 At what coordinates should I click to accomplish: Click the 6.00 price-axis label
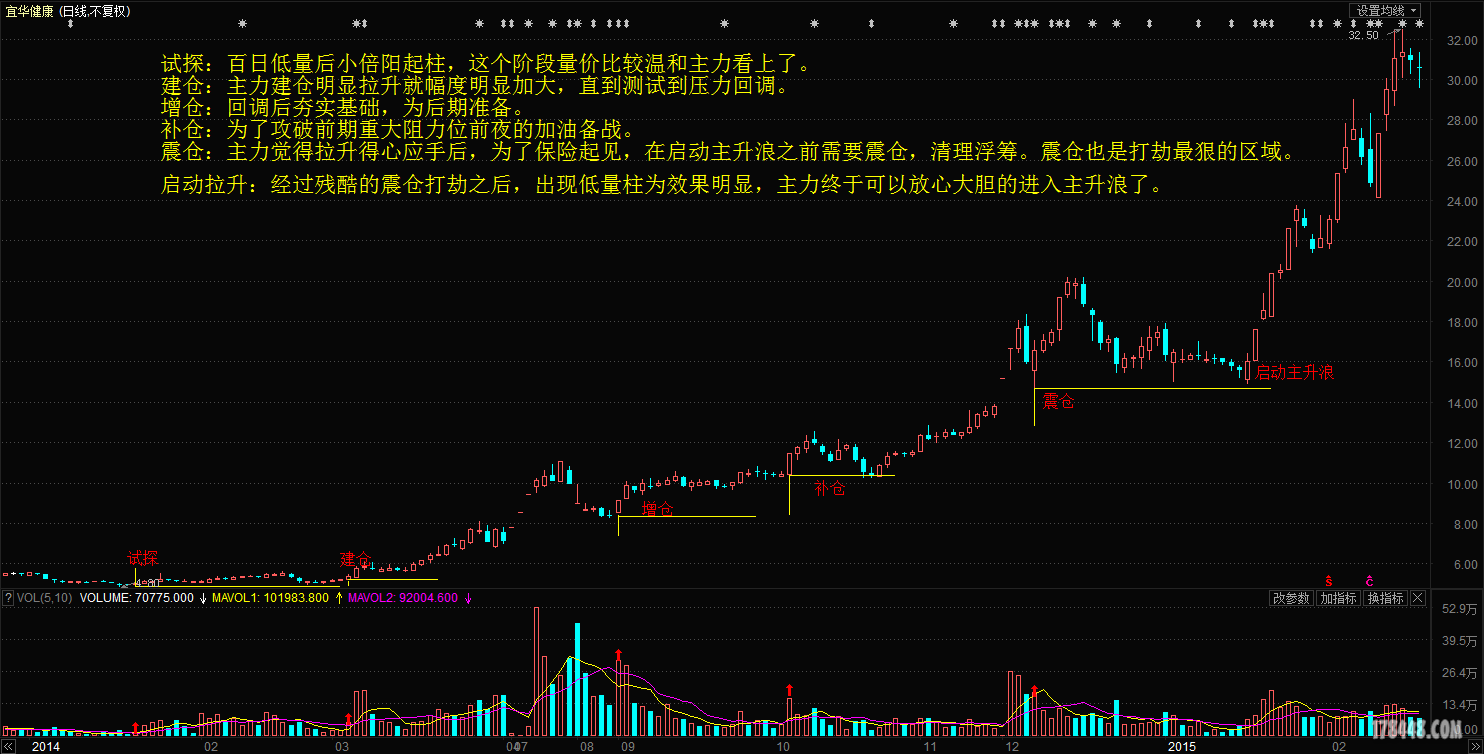[1466, 565]
